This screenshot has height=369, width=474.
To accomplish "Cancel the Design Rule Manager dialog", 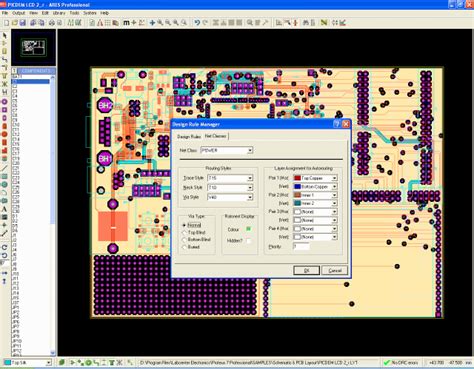I will (335, 270).
